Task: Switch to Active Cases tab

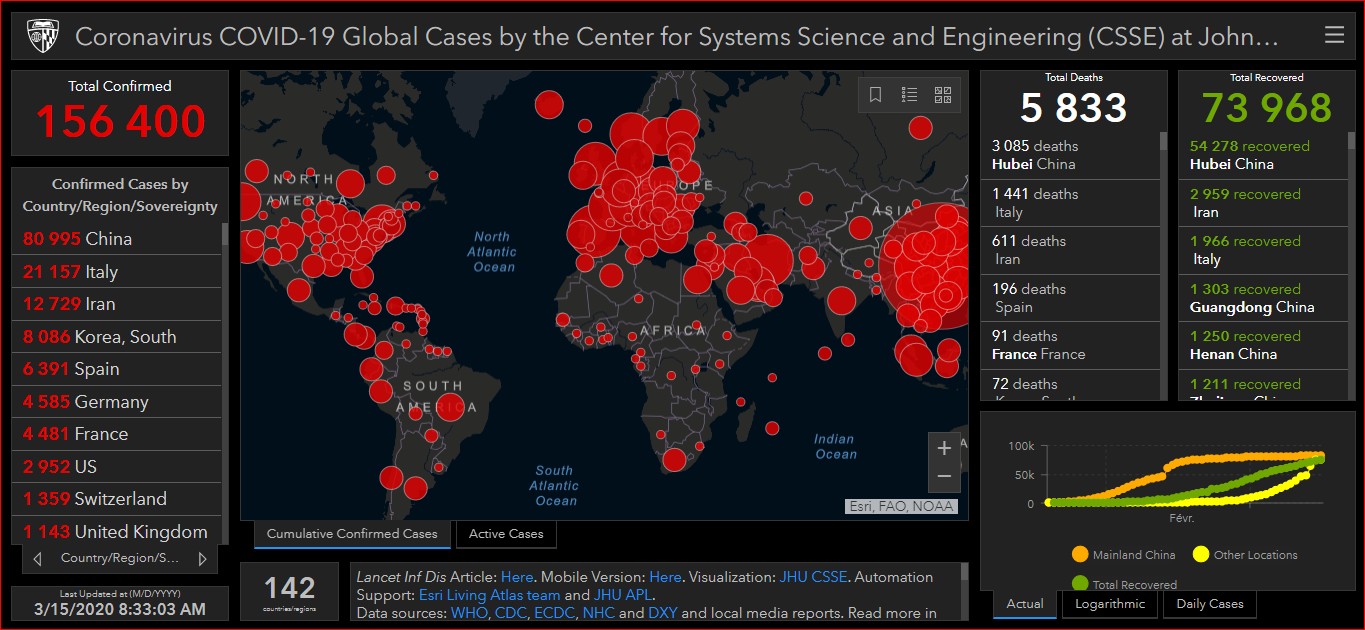Action: coord(506,534)
